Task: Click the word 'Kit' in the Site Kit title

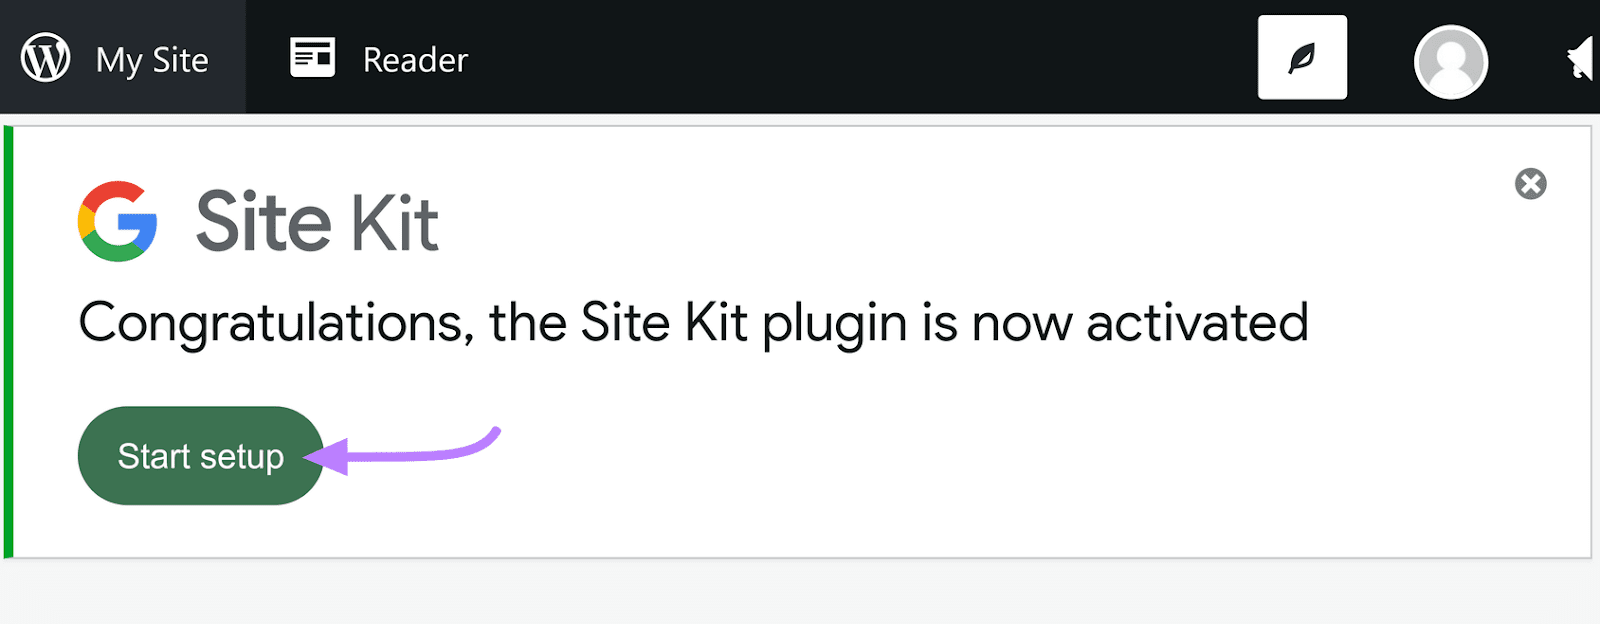Action: tap(394, 222)
